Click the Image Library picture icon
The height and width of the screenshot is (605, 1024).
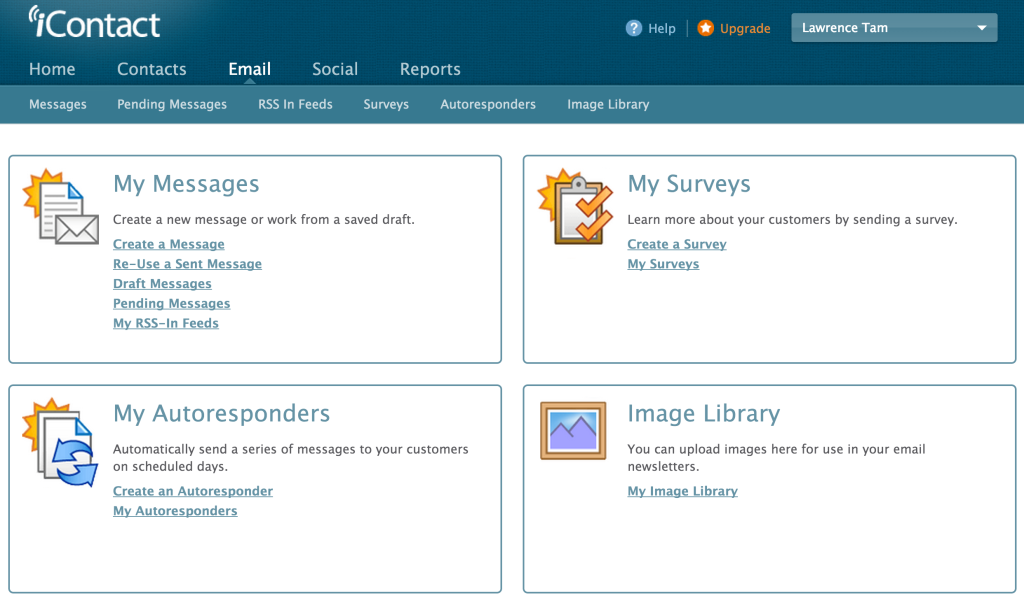click(x=573, y=431)
